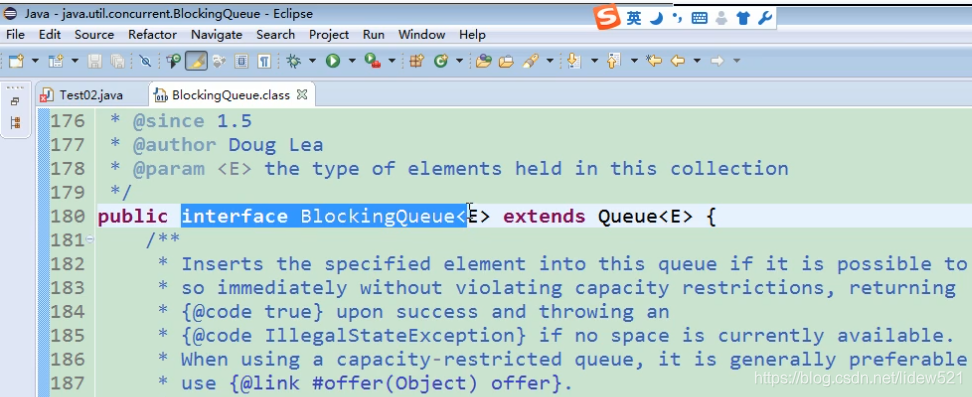Open the Project menu
Image resolution: width=972 pixels, height=397 pixels.
point(329,35)
